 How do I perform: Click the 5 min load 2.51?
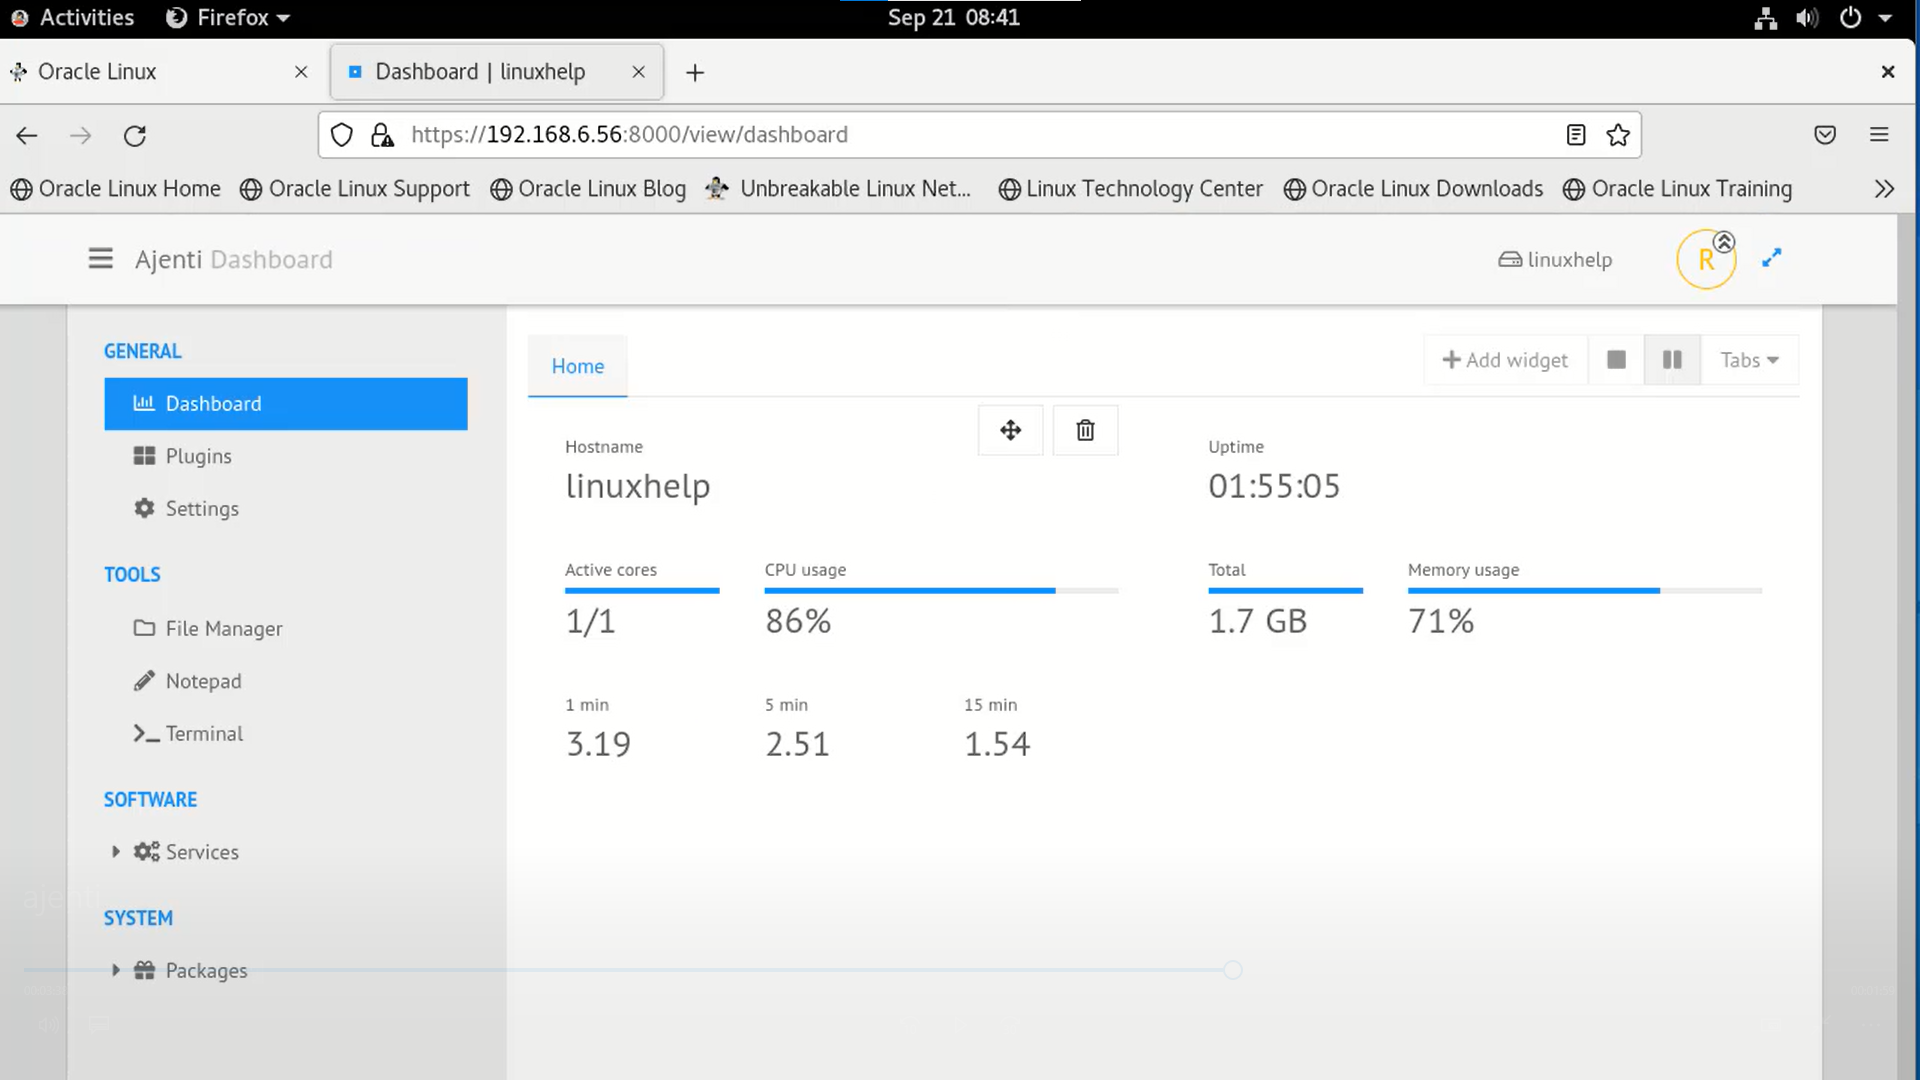(797, 744)
